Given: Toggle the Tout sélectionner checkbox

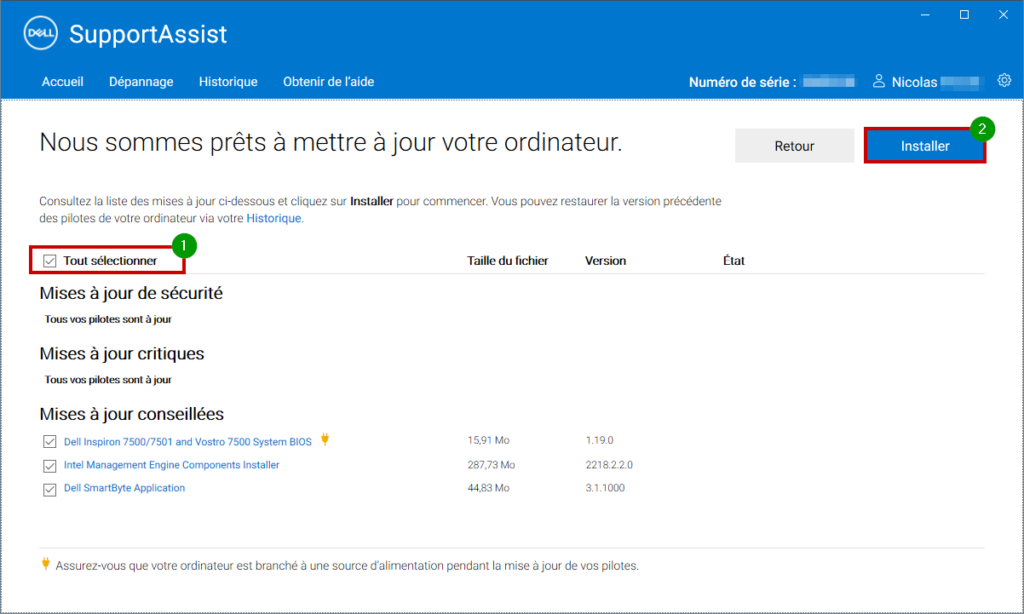Looking at the screenshot, I should 50,261.
